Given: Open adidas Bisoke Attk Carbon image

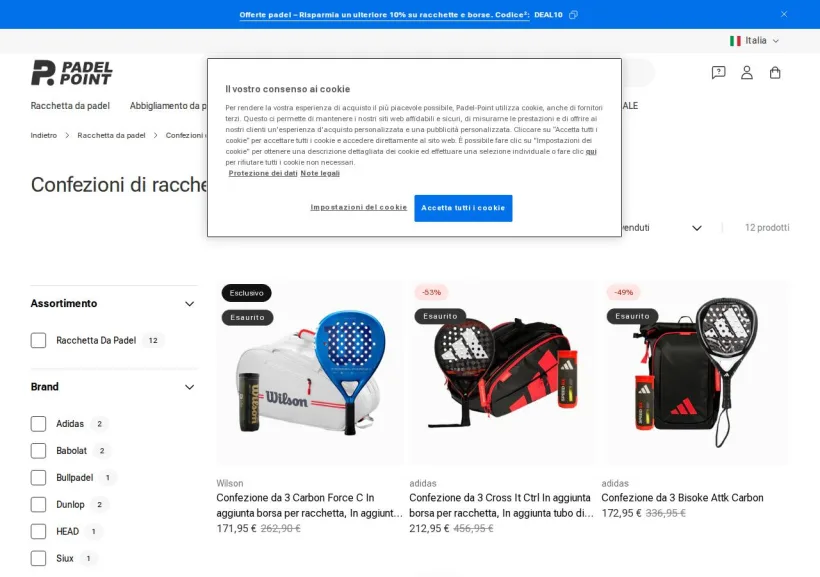Looking at the screenshot, I should point(694,373).
